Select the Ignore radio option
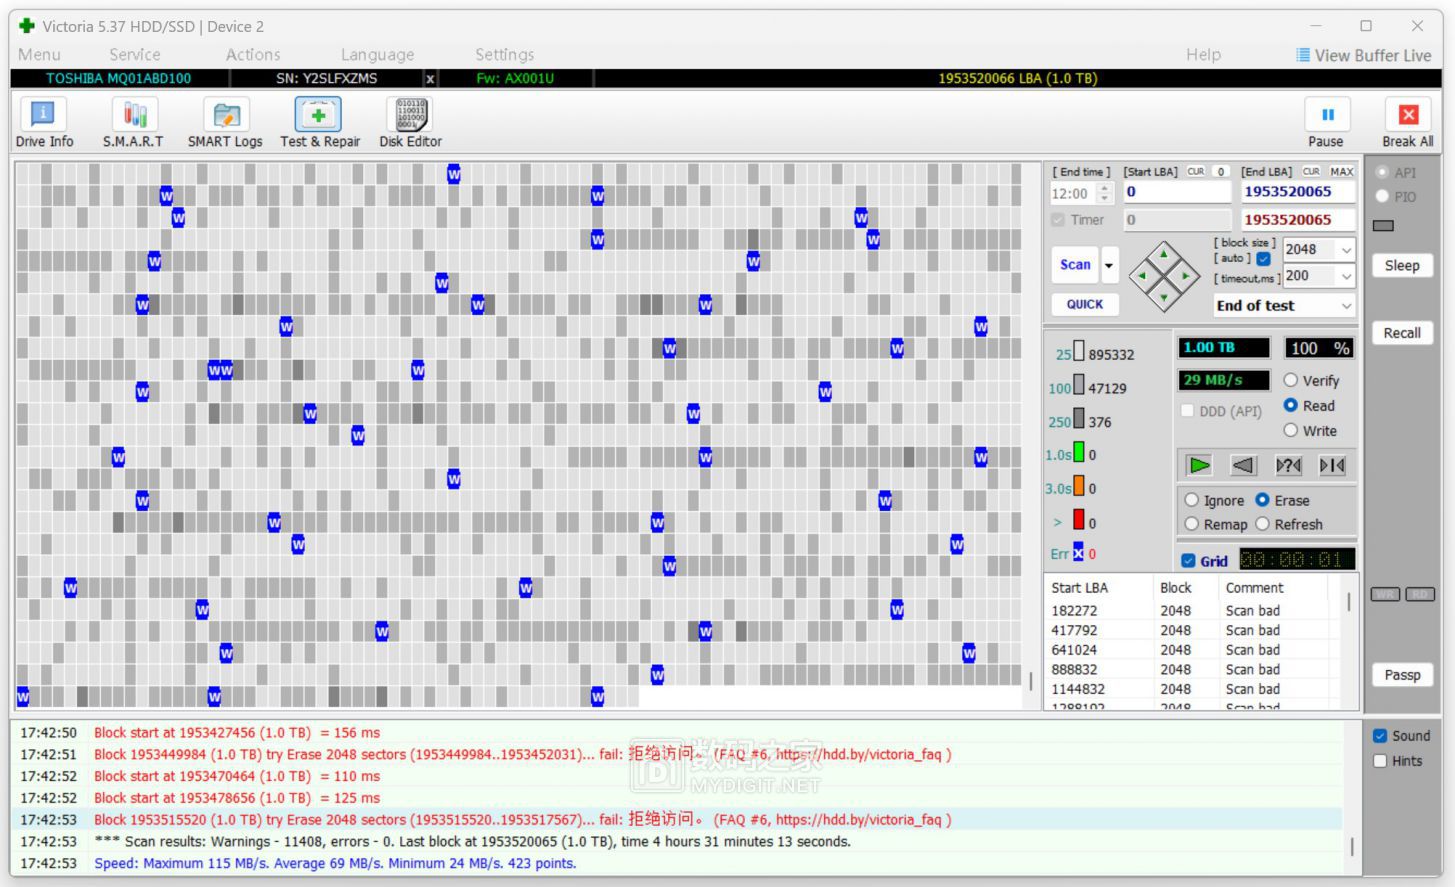The image size is (1455, 887). (1192, 500)
